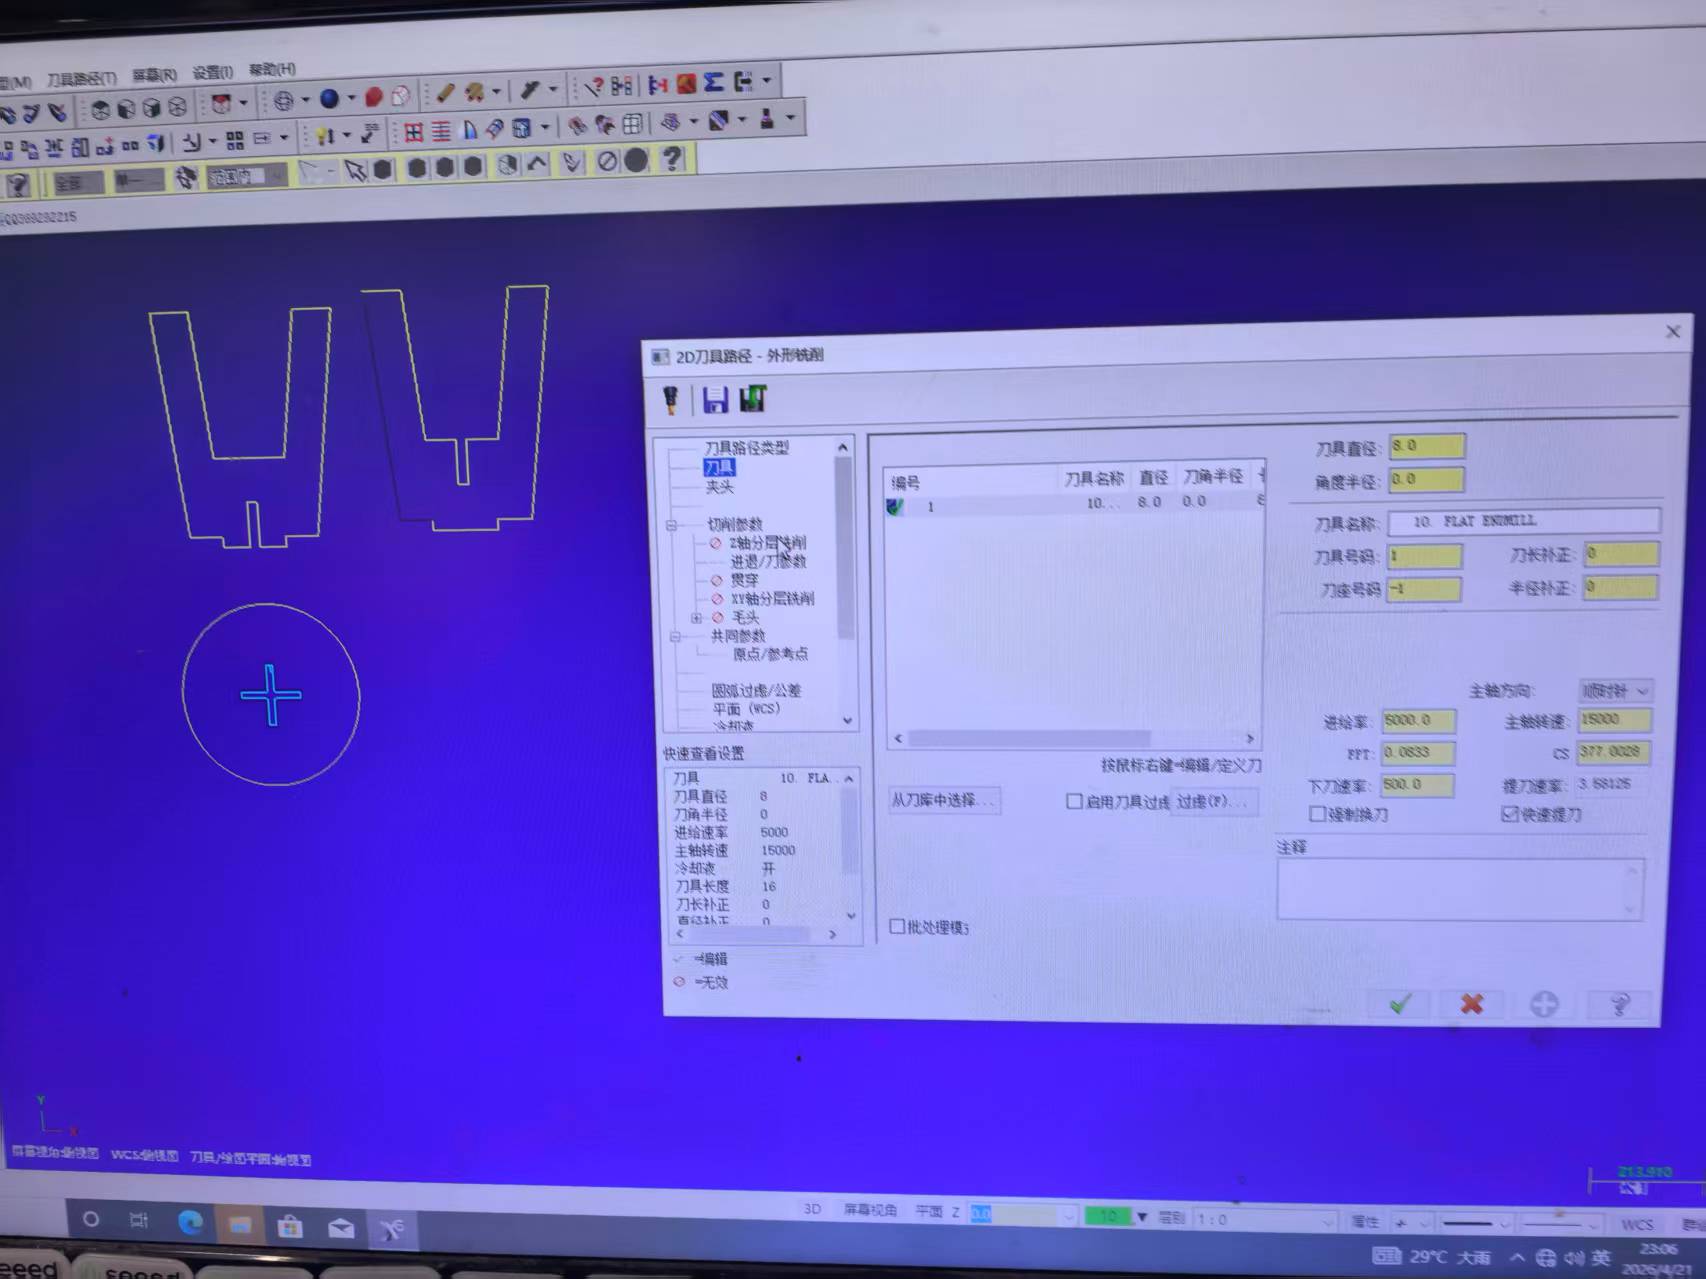Open Microsoft Edge from the taskbar
Image resolution: width=1706 pixels, height=1279 pixels.
(x=190, y=1221)
